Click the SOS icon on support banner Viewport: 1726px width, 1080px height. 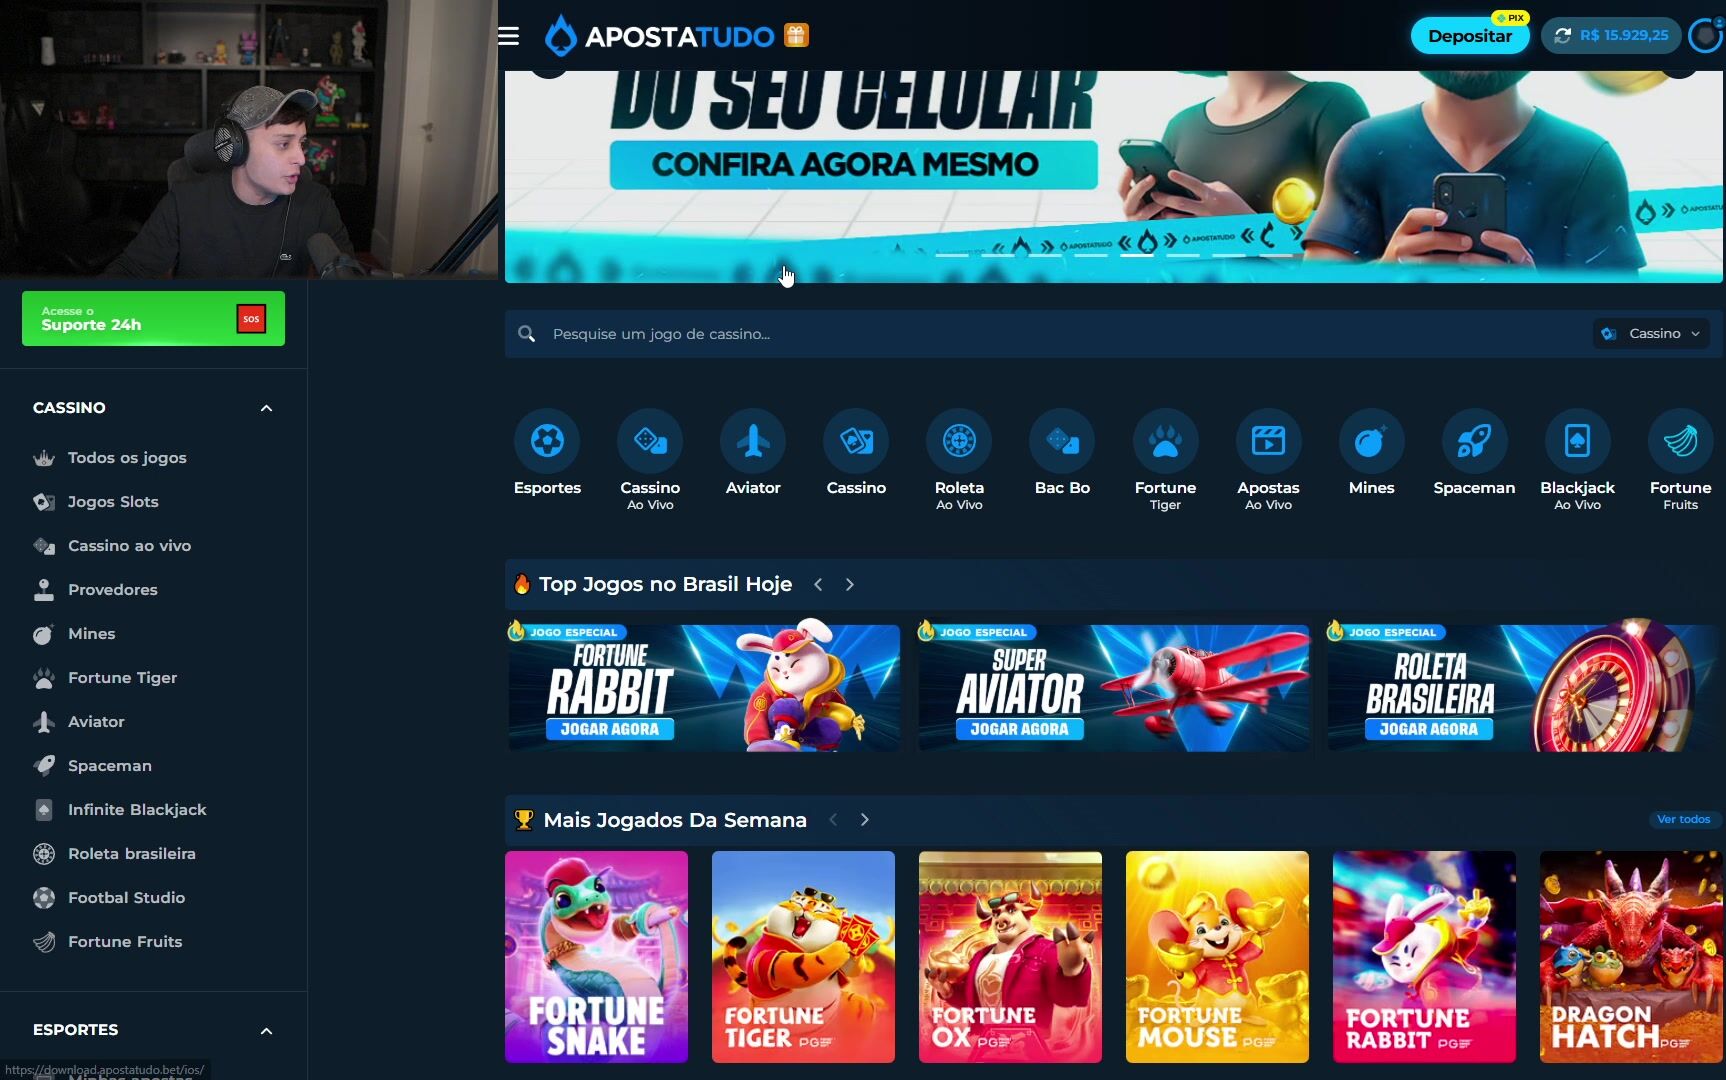point(251,319)
